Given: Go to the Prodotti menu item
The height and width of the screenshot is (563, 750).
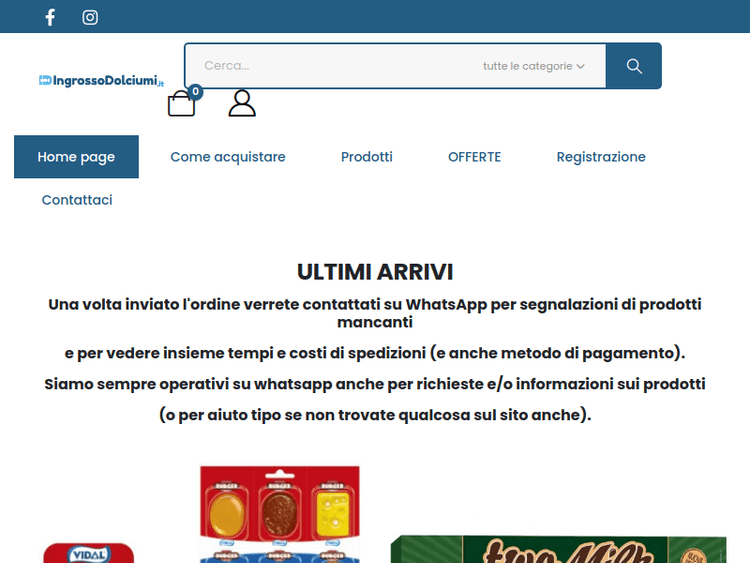Looking at the screenshot, I should [x=366, y=157].
